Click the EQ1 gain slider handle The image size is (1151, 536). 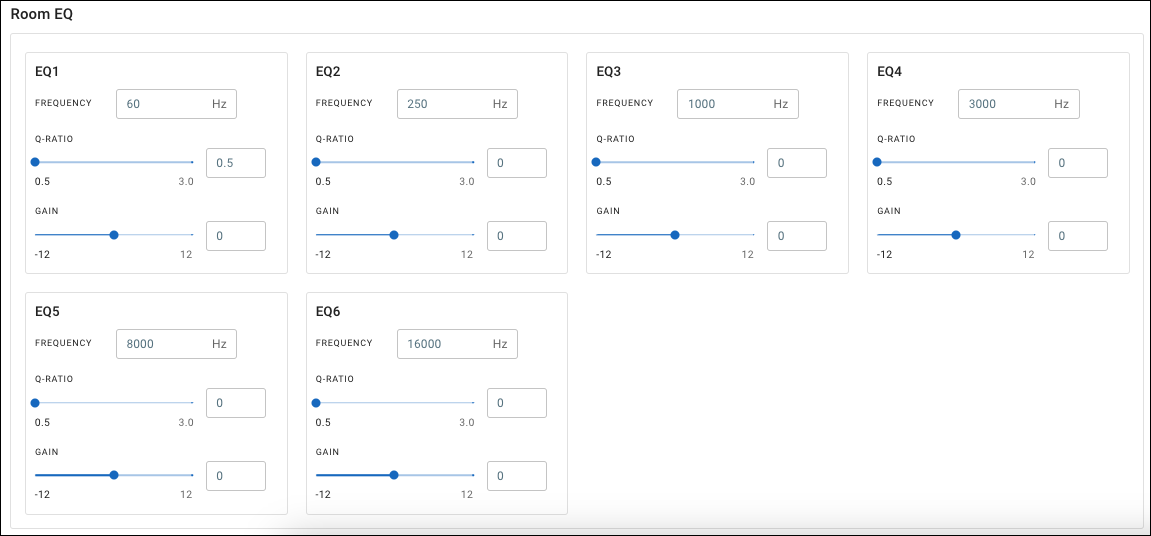(x=114, y=235)
